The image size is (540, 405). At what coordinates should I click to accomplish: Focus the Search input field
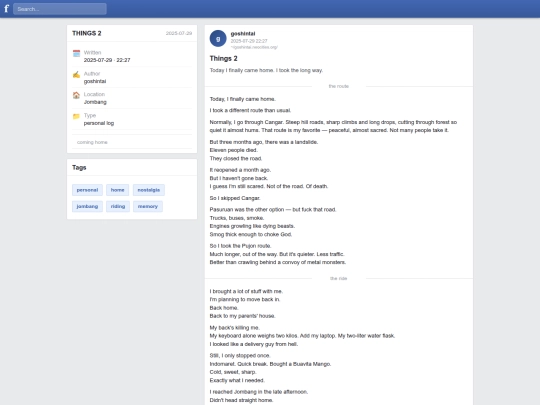coord(60,9)
